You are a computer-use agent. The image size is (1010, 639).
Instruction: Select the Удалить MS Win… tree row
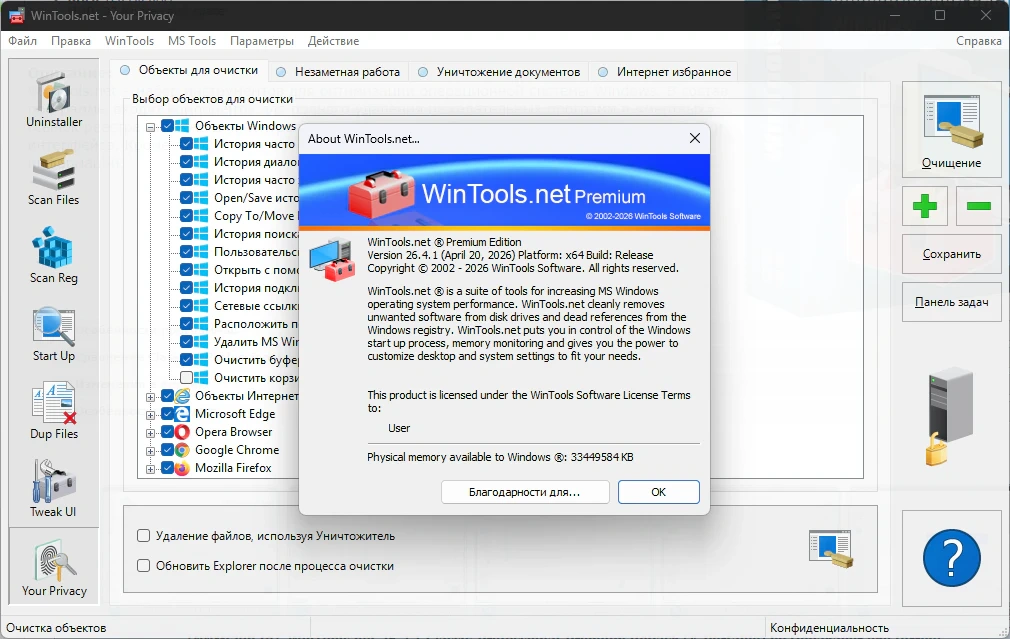pyautogui.click(x=256, y=342)
